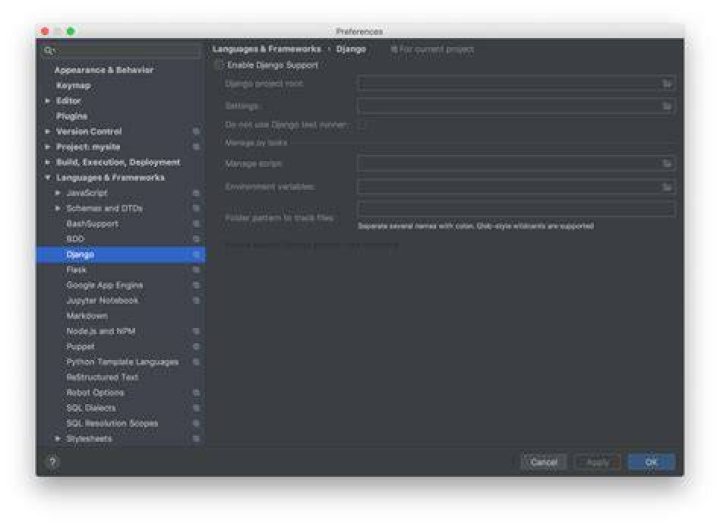Screen dimensions: 720x524
Task: Select Google App Engine in the tree
Action: pyautogui.click(x=105, y=285)
